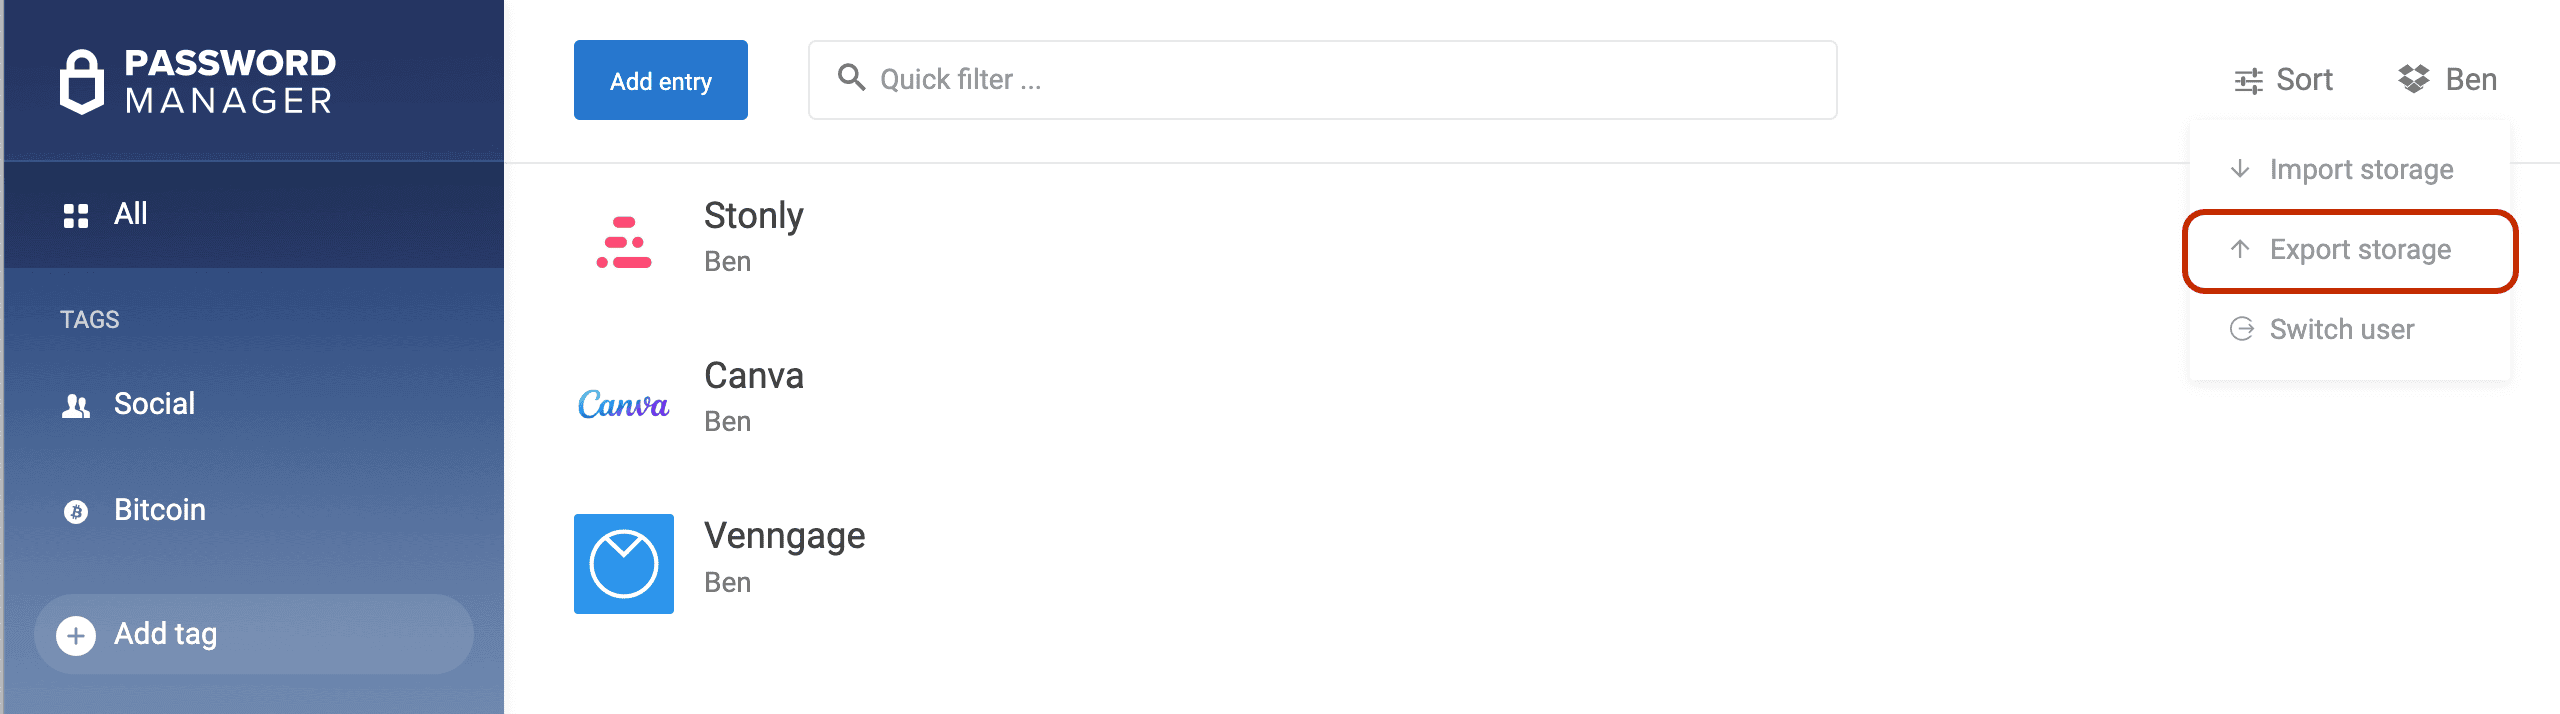Click the Dropbox icon beside Ben
This screenshot has height=714, width=2560.
click(2414, 79)
